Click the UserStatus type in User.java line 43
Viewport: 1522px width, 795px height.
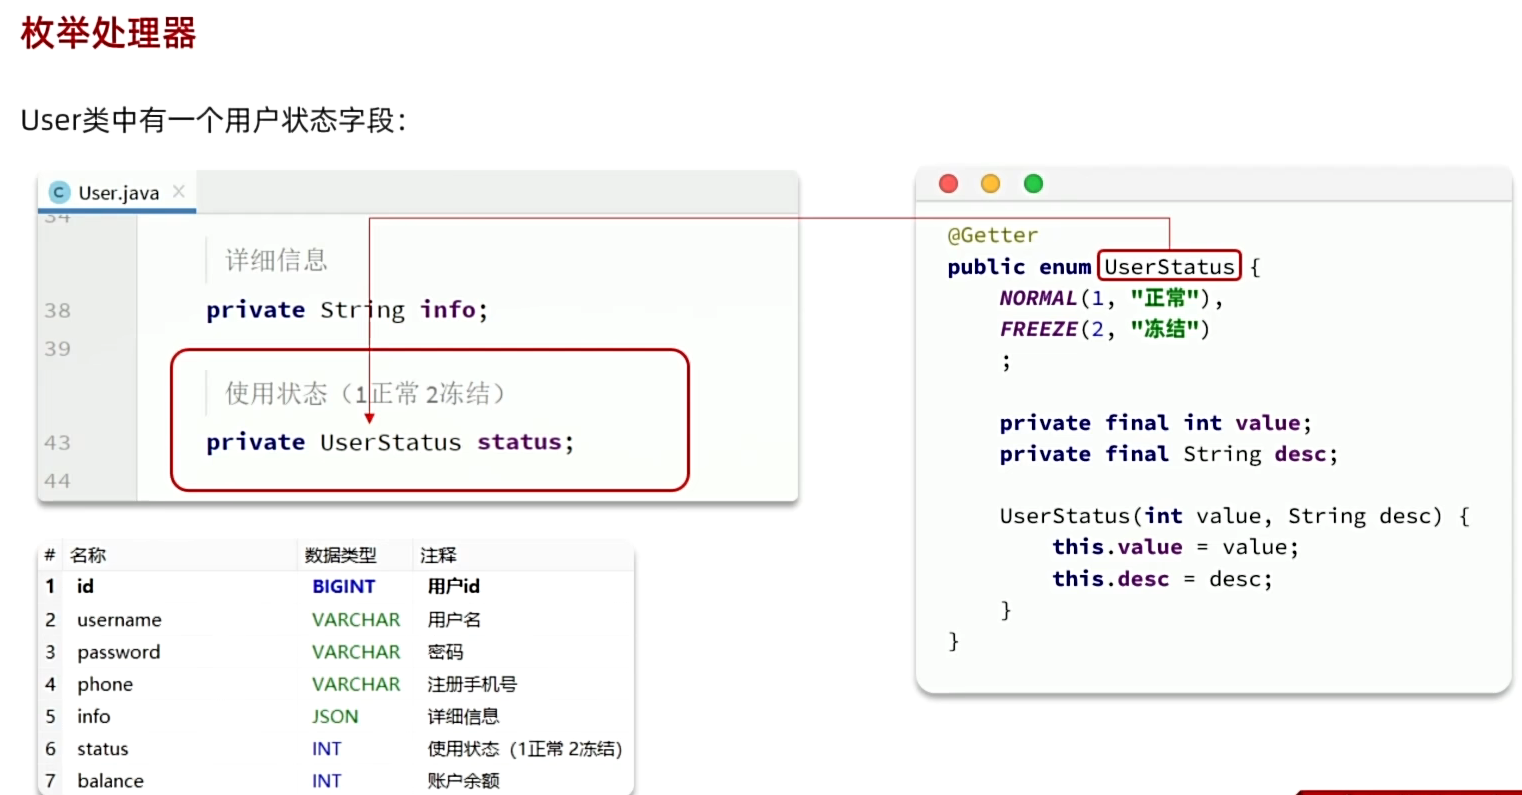pos(391,442)
